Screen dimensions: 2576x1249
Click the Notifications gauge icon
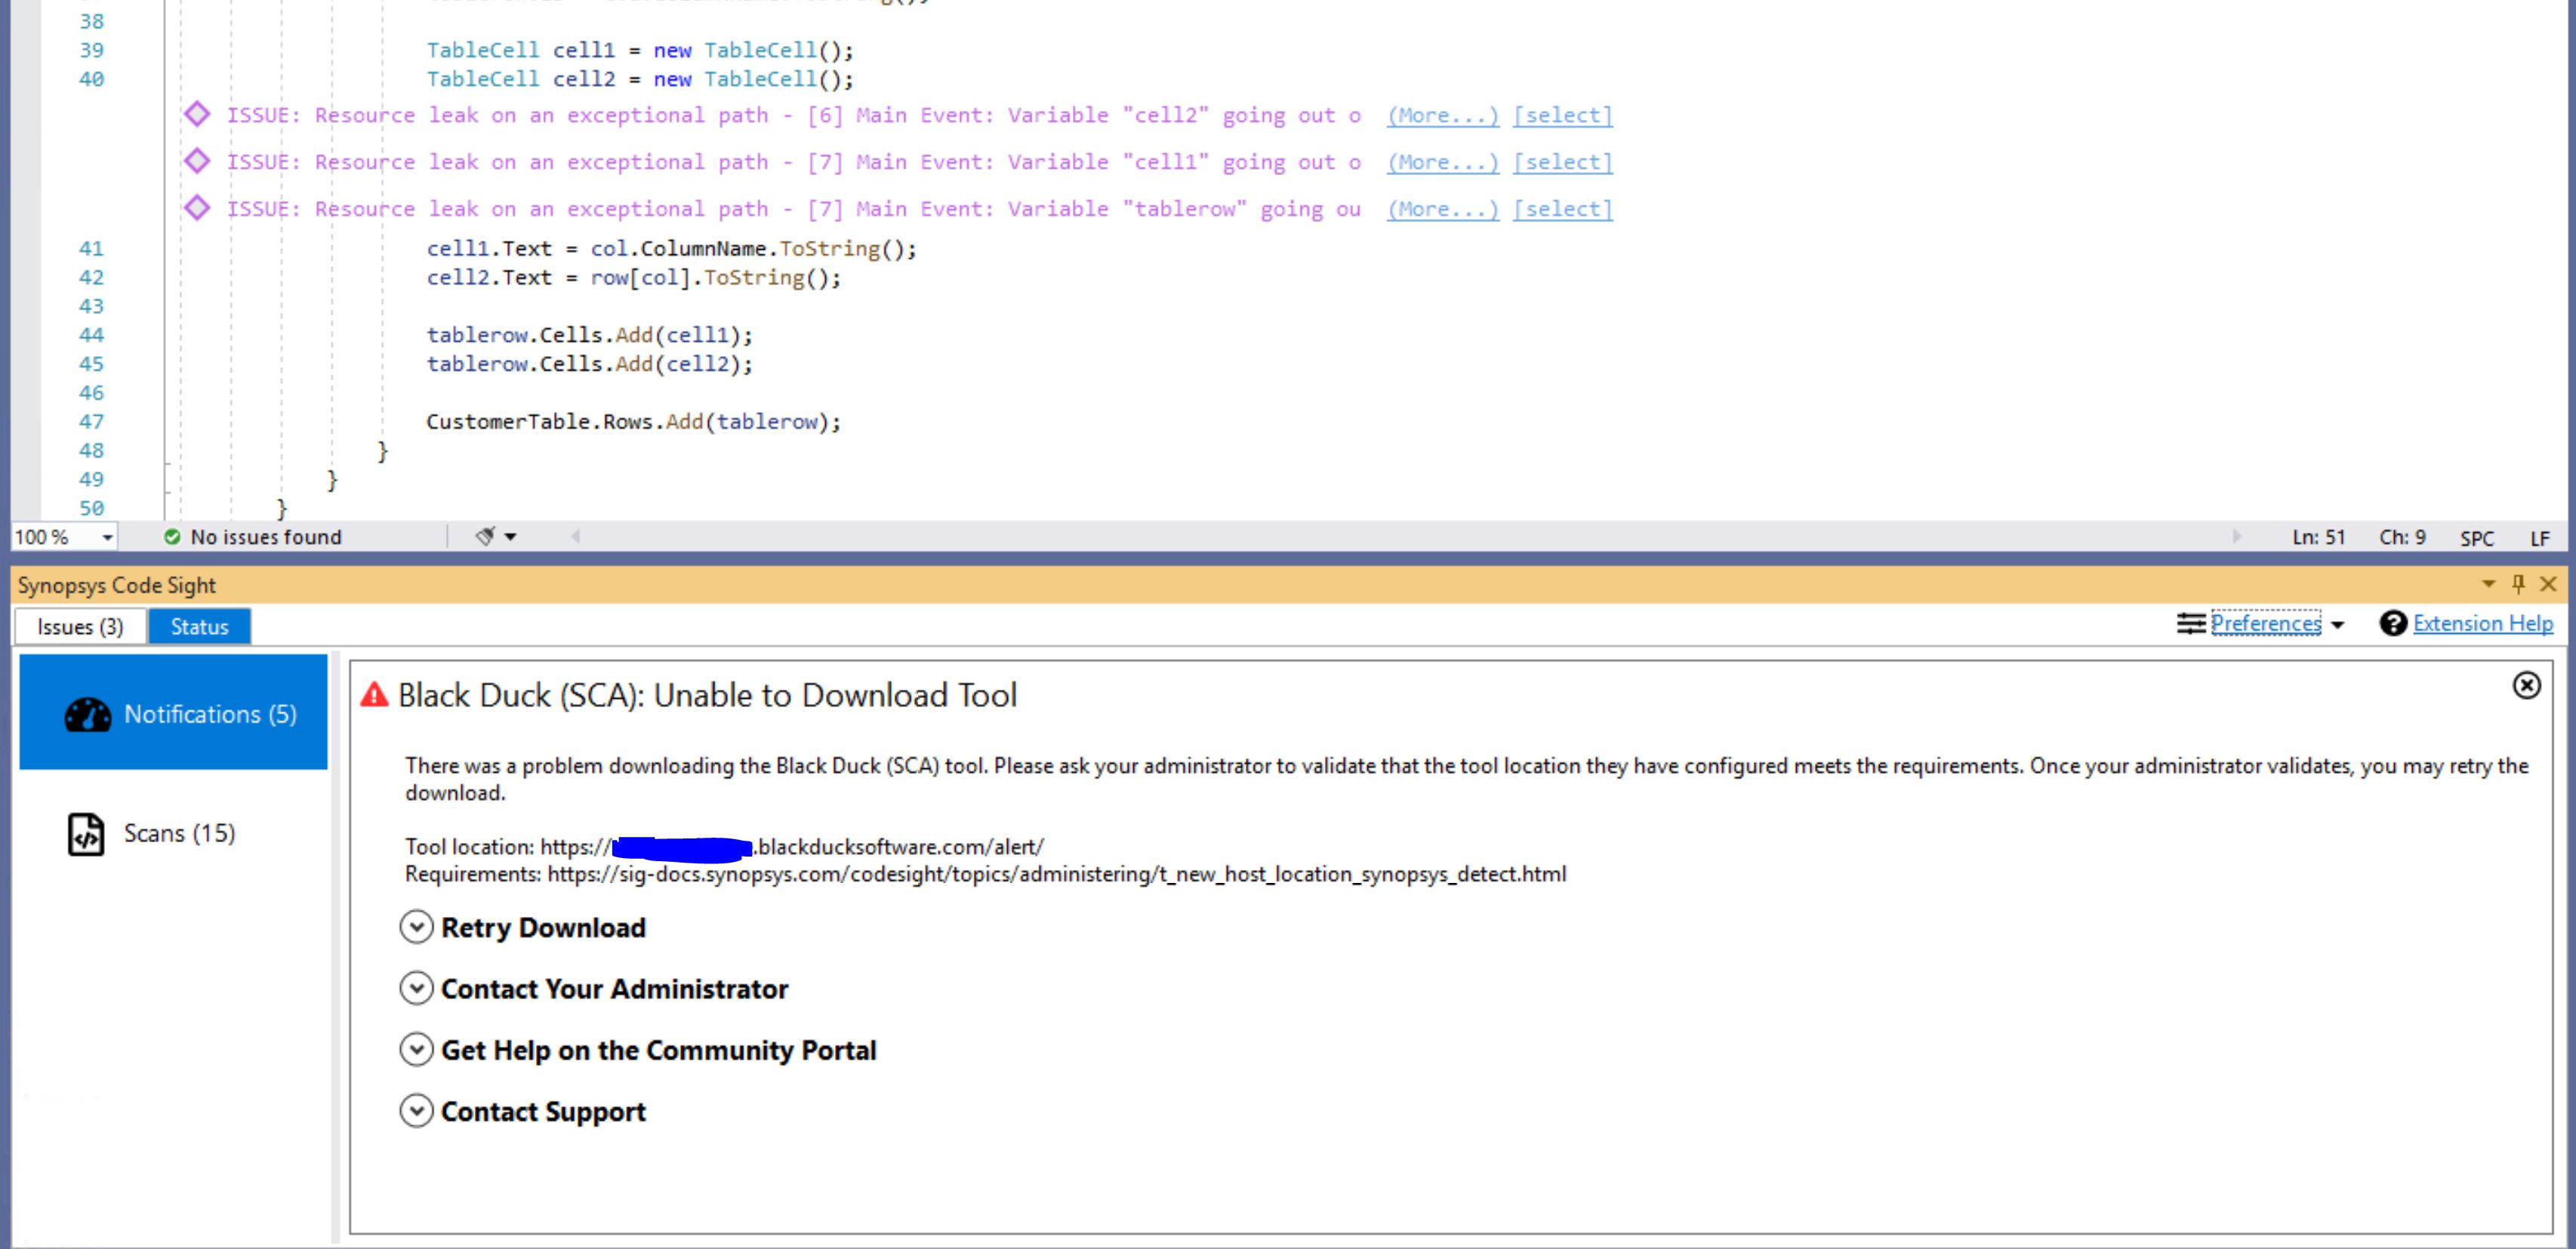pos(88,714)
